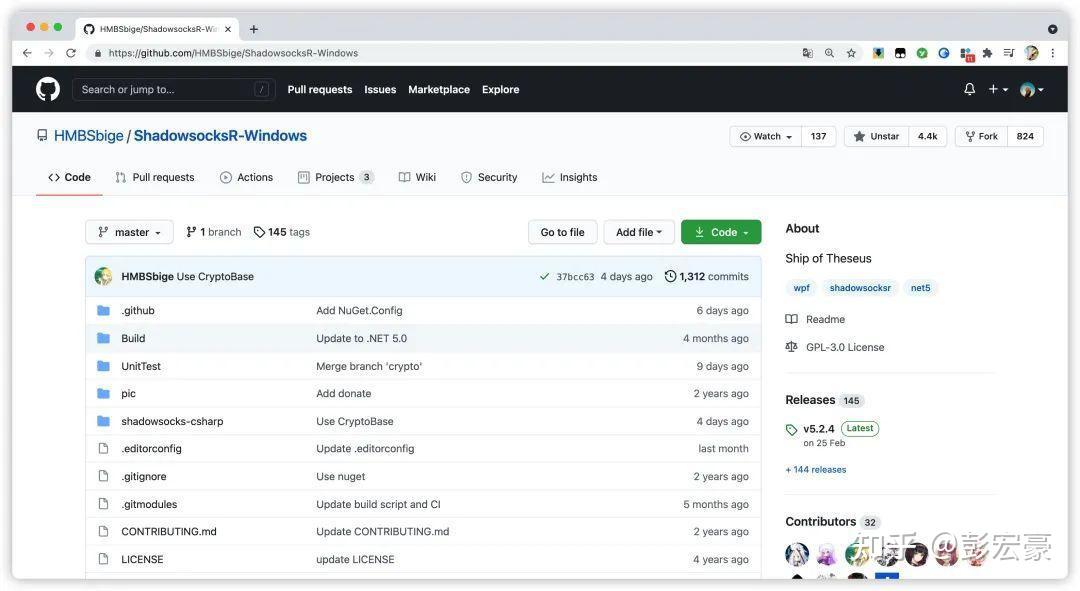
Task: Click the commit history clock icon
Action: (670, 276)
